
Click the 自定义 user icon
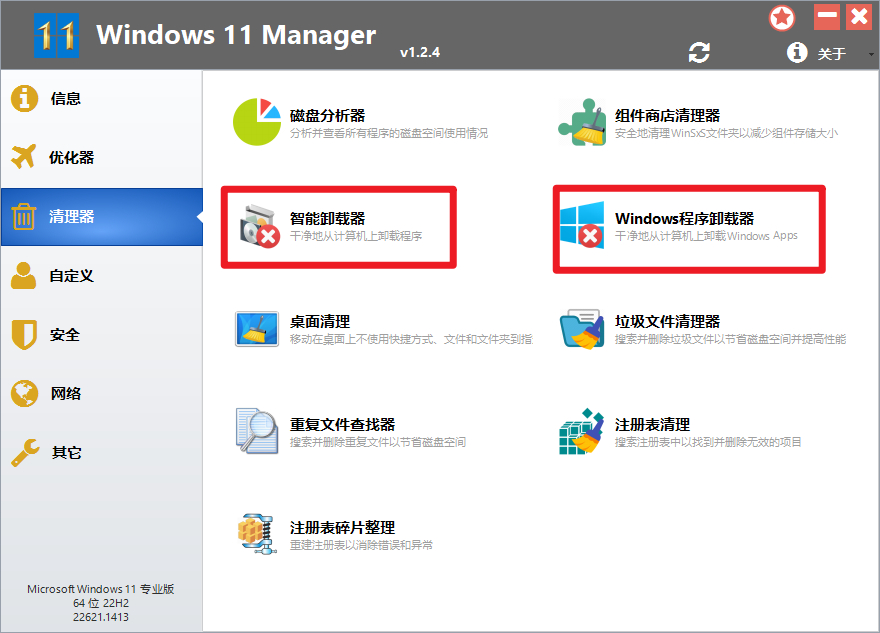(x=24, y=276)
